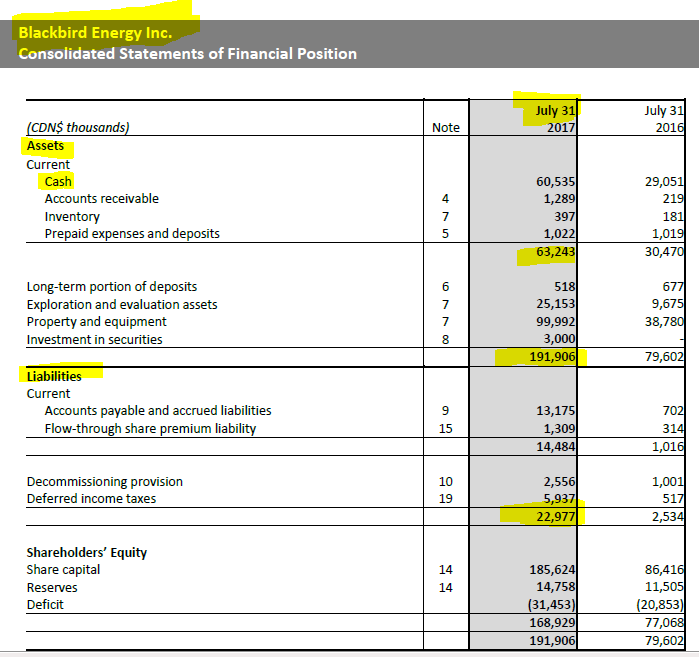Viewport: 699px width, 657px height.
Task: Select 2016 total assets 79,602 below investment row
Action: (664, 357)
